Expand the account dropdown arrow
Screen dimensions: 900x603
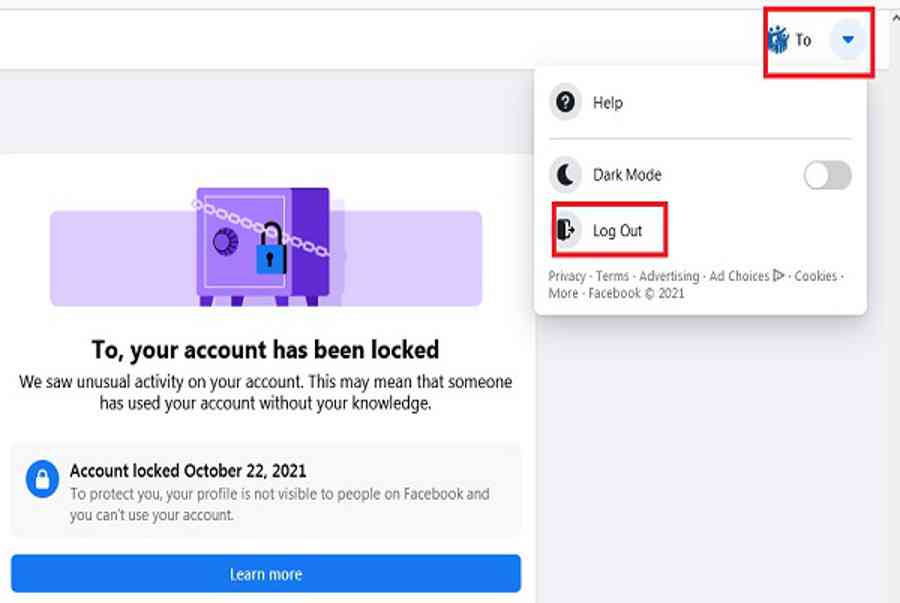click(848, 40)
